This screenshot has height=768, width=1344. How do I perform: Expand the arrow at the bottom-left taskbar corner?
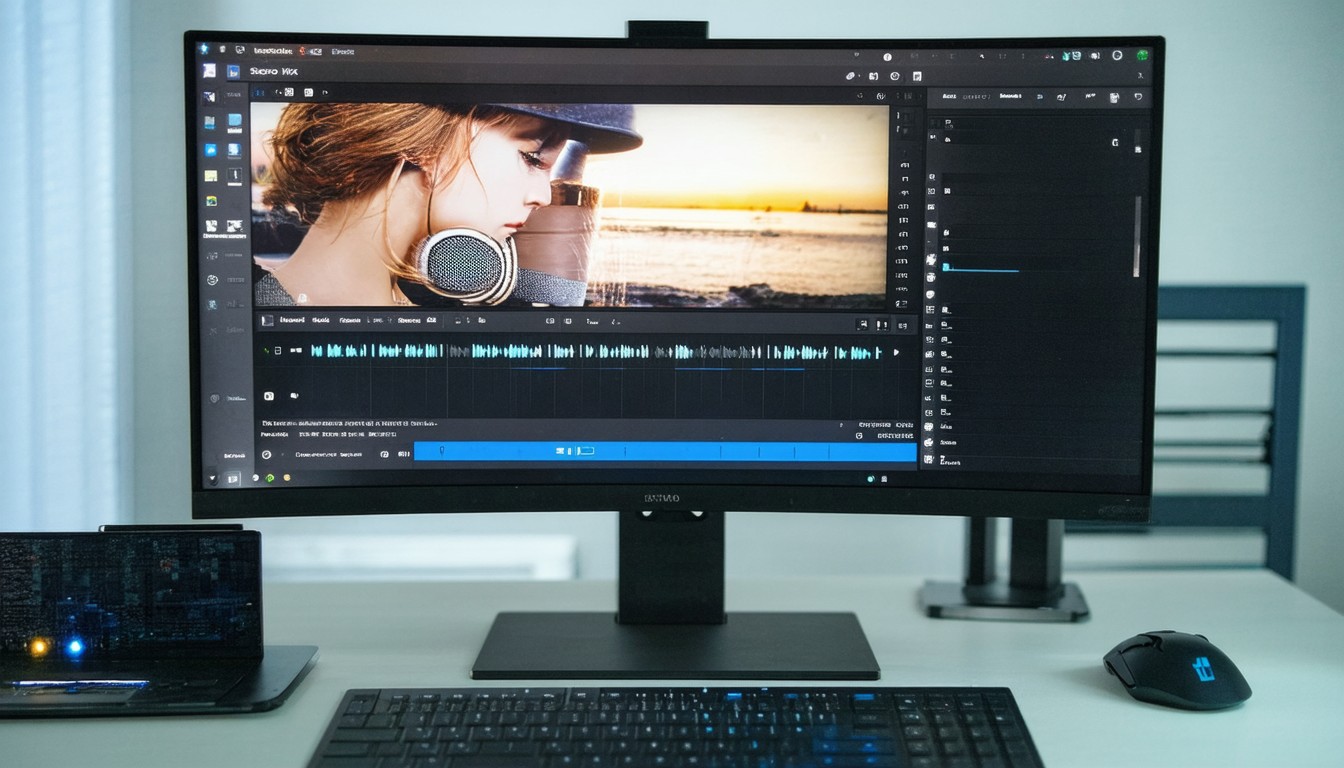tap(214, 478)
